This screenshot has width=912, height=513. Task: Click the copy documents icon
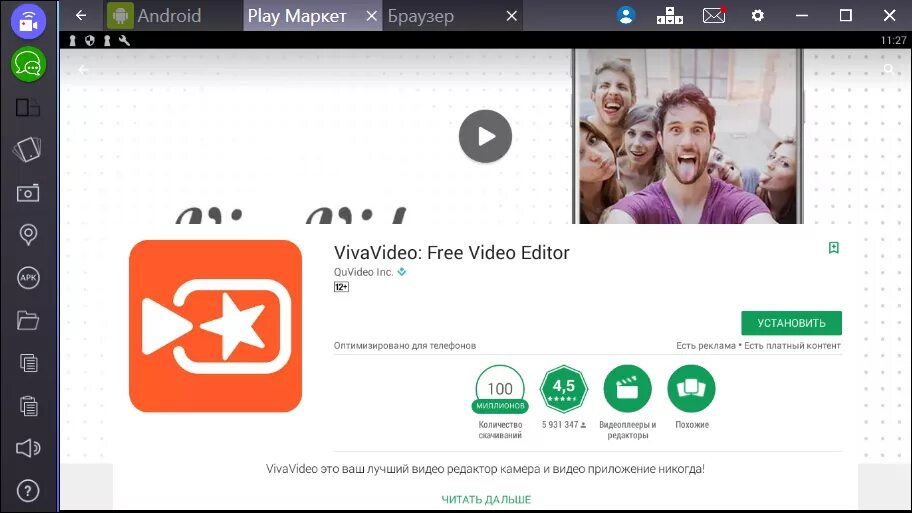pos(28,363)
